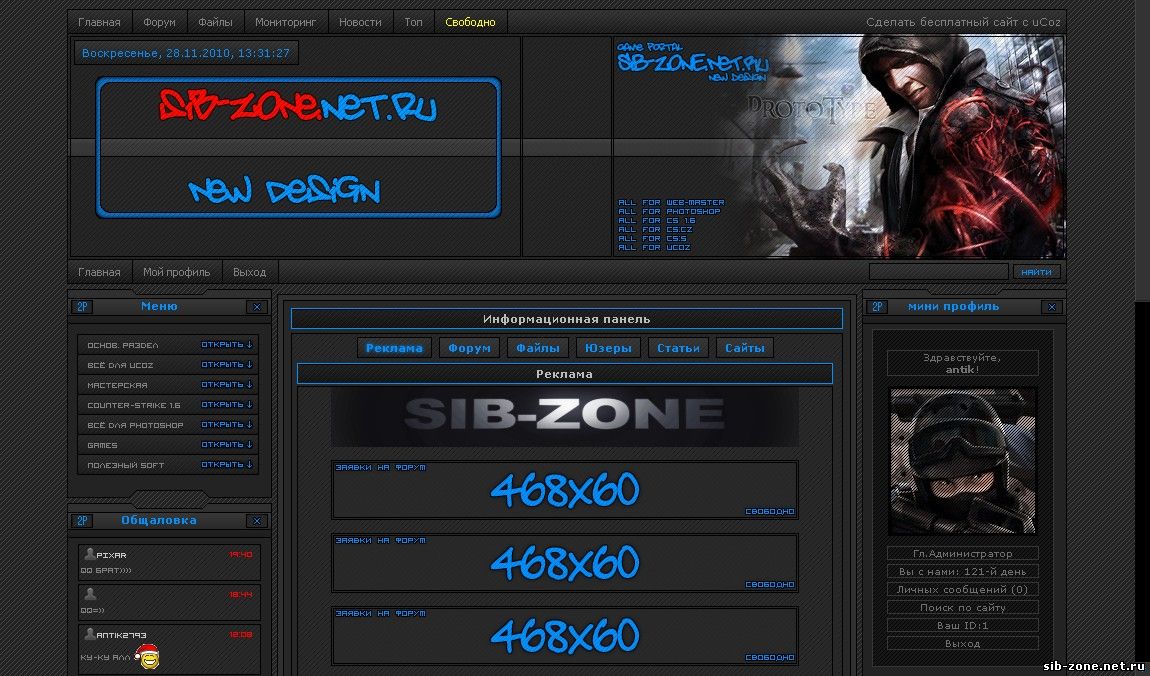This screenshot has width=1150, height=676.
Task: Click the 2P icon beside Меню header
Action: coord(83,307)
